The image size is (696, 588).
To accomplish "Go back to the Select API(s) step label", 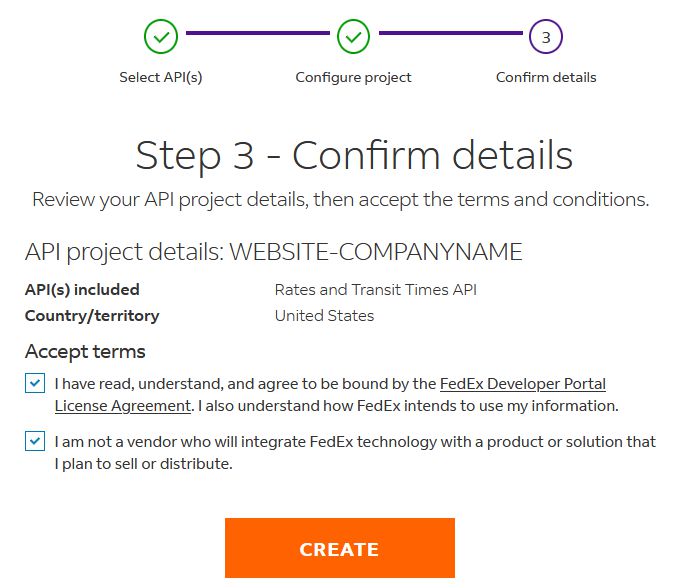I will coord(161,77).
